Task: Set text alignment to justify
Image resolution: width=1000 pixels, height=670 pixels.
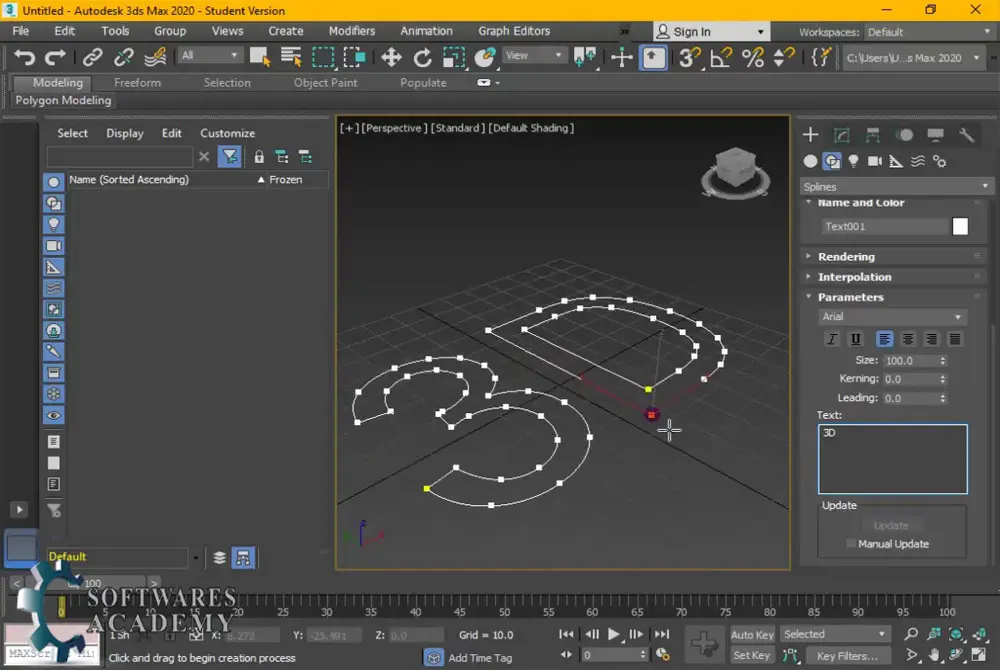Action: pos(955,339)
